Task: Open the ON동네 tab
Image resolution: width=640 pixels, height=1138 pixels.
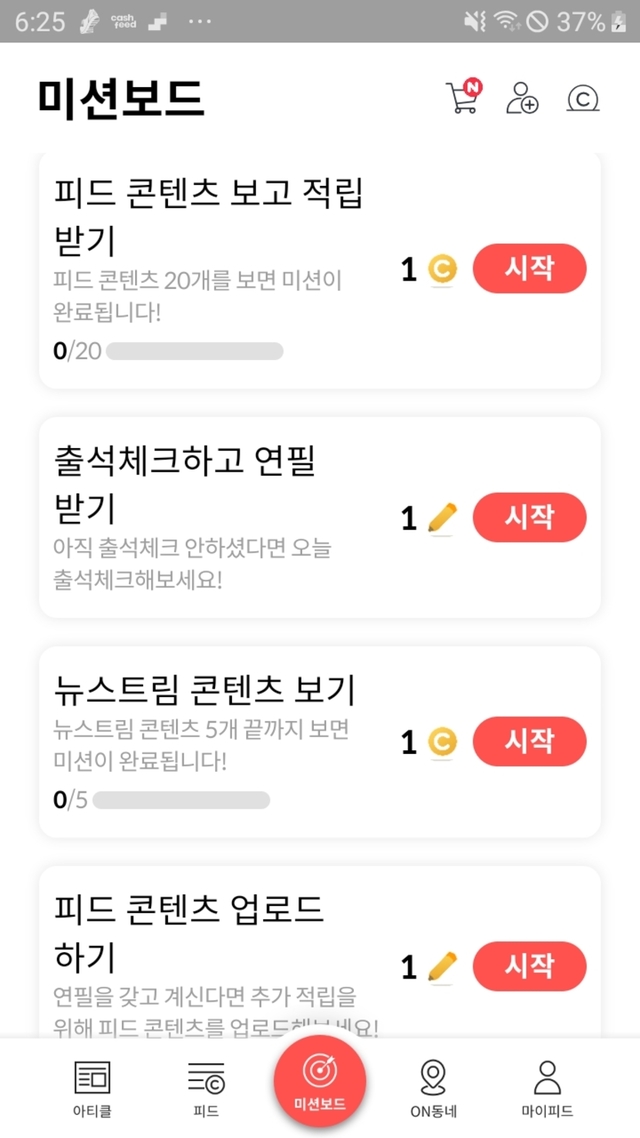Action: [x=433, y=1088]
